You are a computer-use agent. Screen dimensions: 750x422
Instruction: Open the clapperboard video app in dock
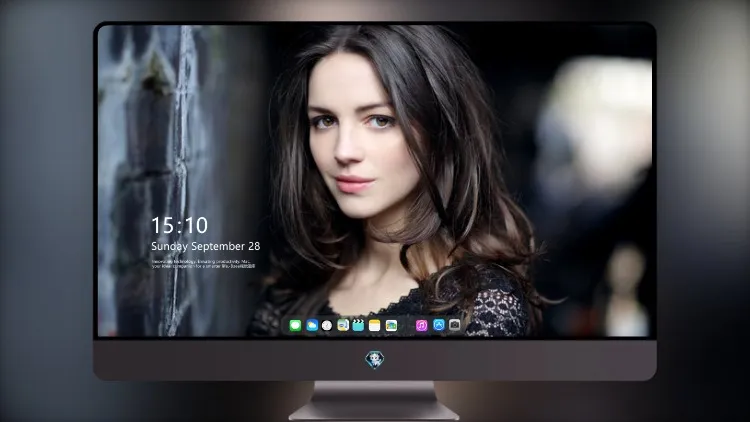click(x=358, y=326)
